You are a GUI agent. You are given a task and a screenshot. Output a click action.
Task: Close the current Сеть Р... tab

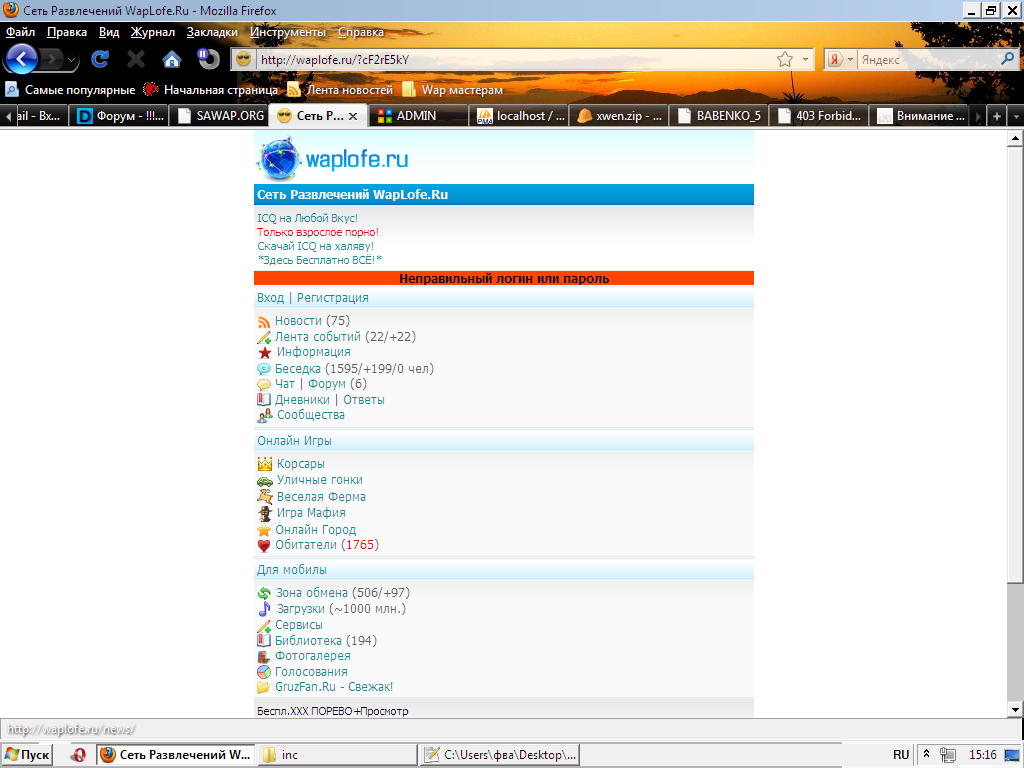click(353, 116)
